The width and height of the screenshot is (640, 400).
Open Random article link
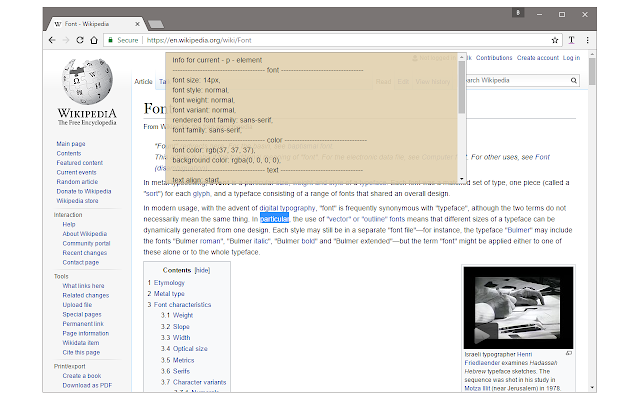pyautogui.click(x=77, y=182)
